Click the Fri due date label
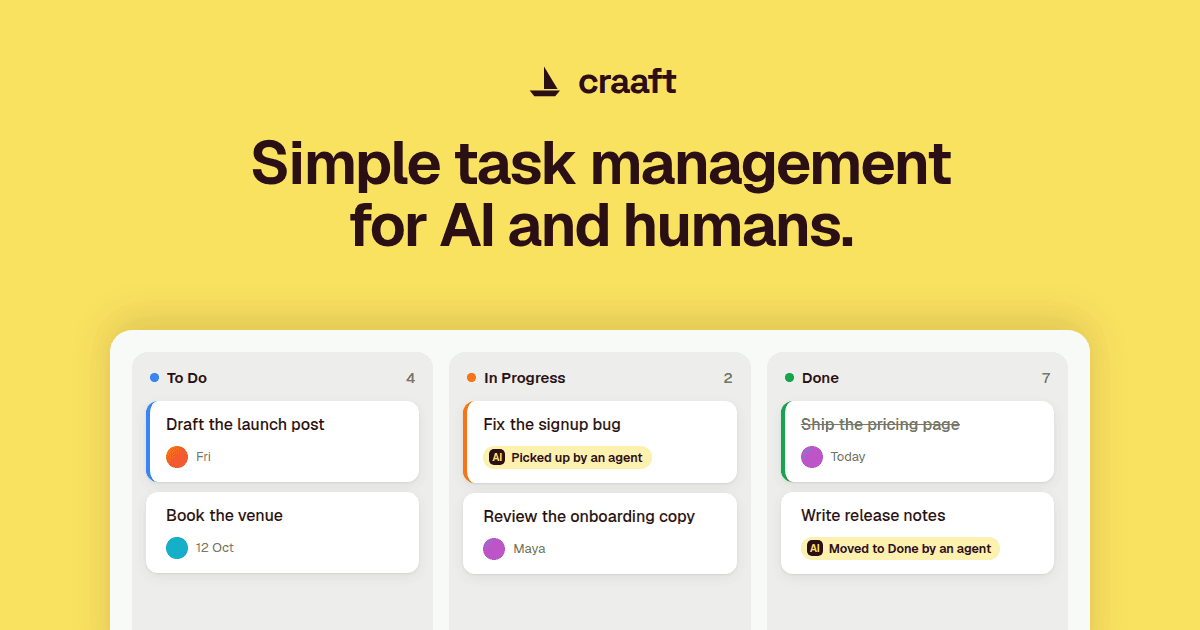Image resolution: width=1200 pixels, height=630 pixels. tap(203, 457)
